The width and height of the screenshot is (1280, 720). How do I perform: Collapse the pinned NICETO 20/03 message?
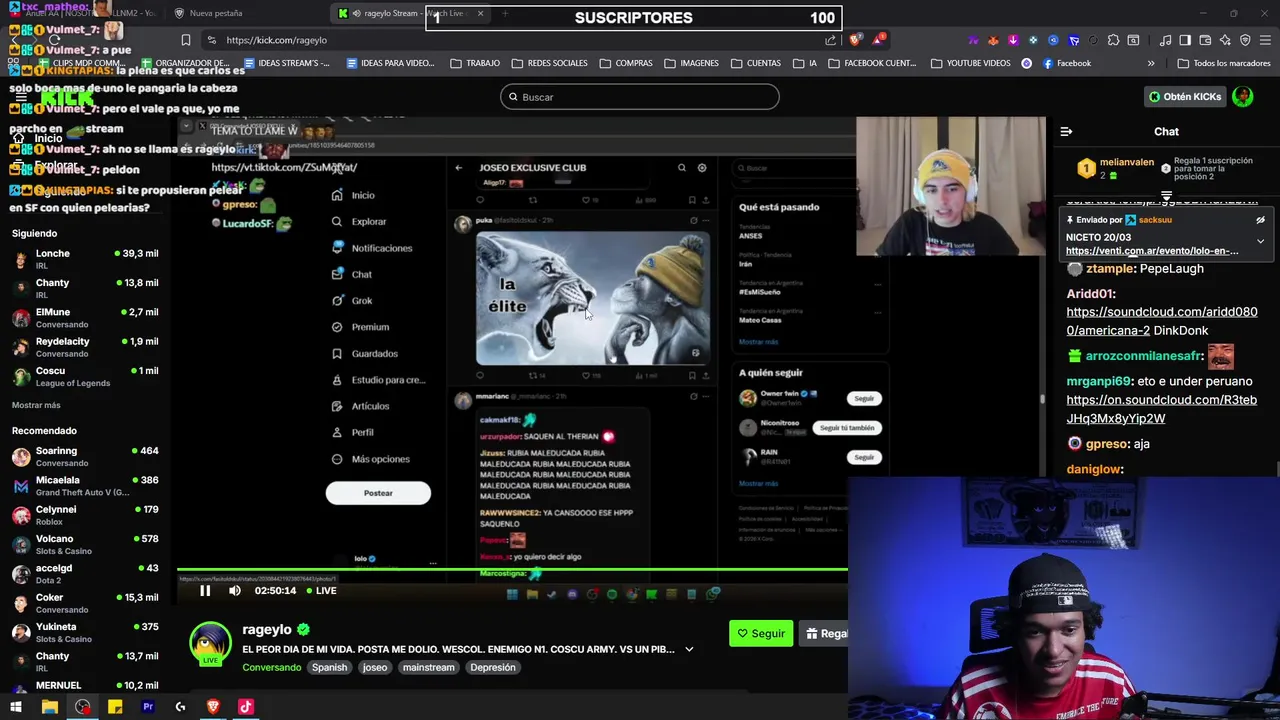(x=1260, y=241)
